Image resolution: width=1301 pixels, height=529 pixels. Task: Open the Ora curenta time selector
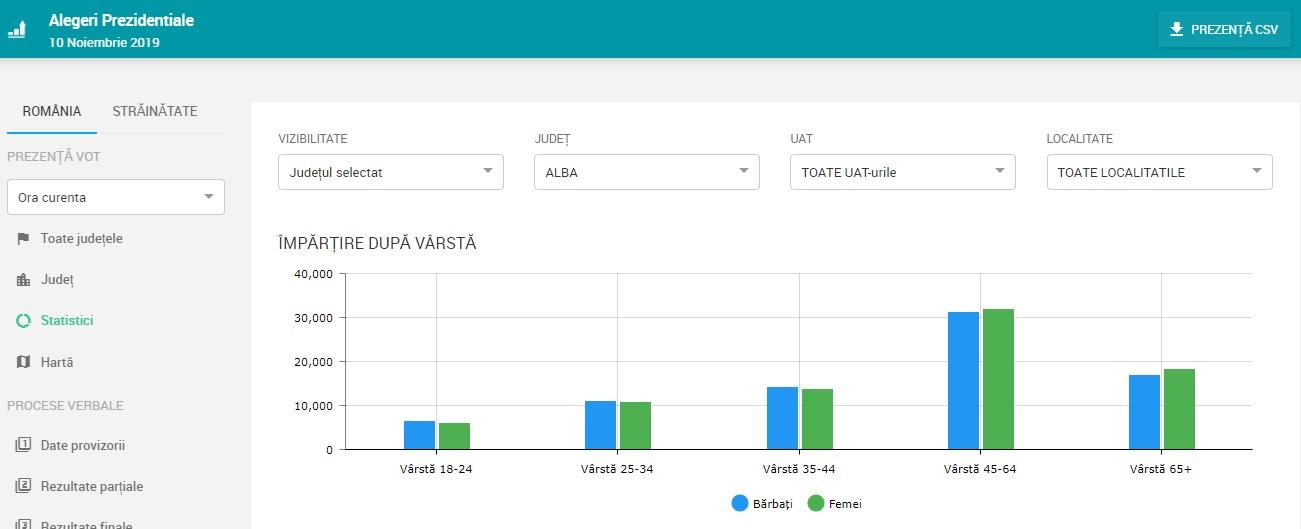click(116, 197)
